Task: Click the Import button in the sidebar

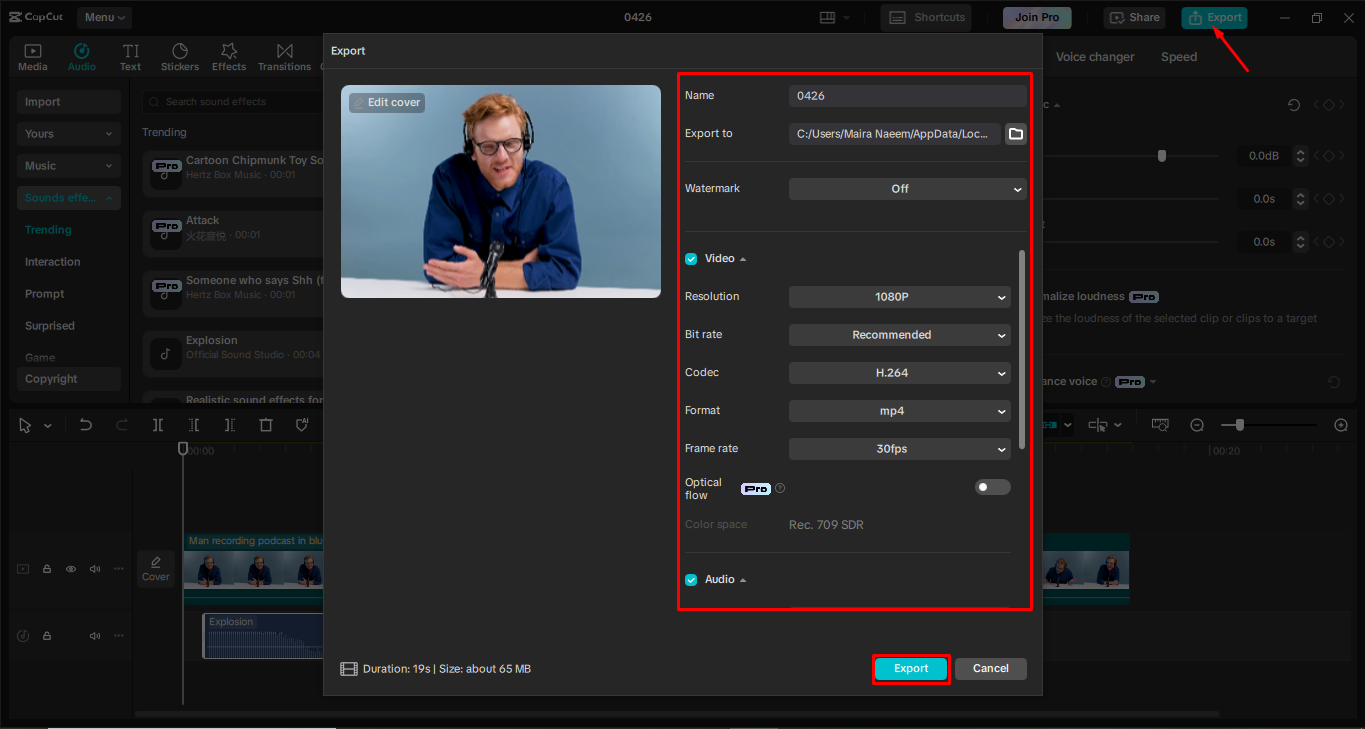Action: click(x=69, y=102)
